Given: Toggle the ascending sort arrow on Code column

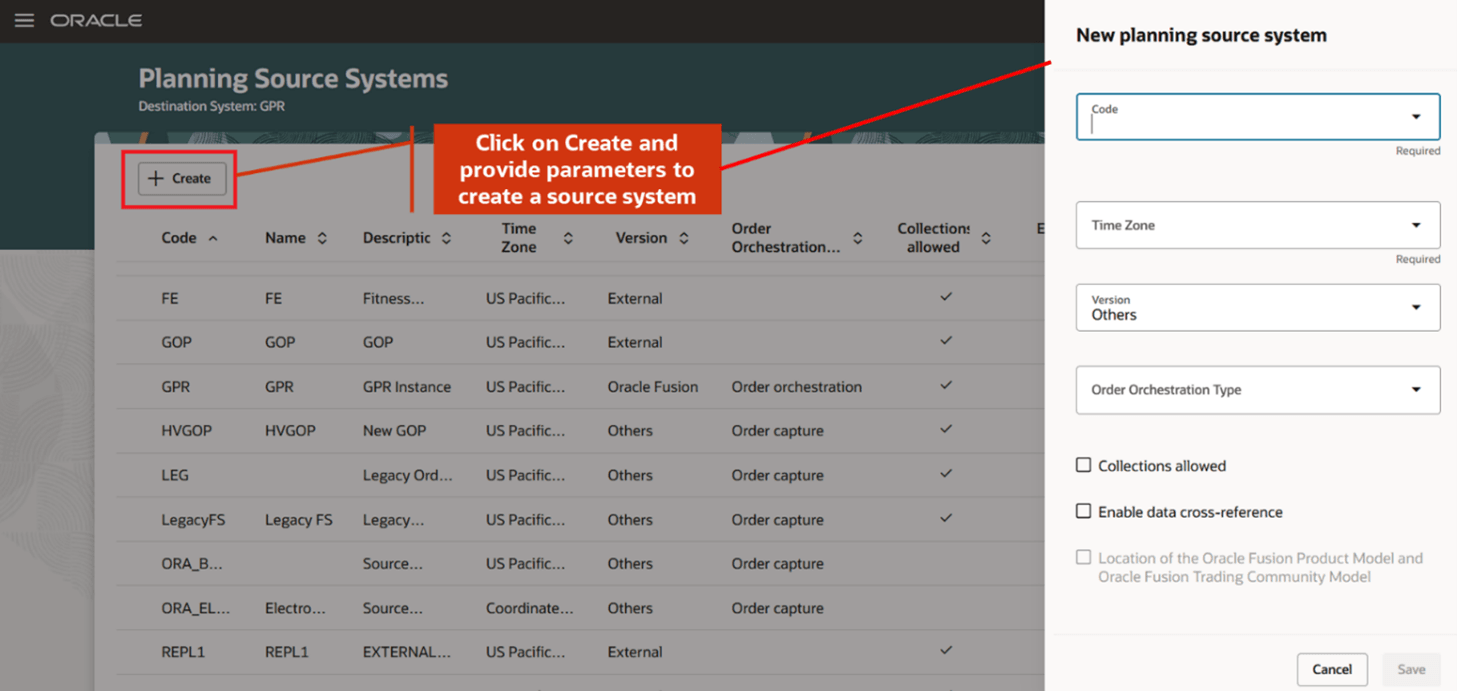Looking at the screenshot, I should (x=210, y=238).
